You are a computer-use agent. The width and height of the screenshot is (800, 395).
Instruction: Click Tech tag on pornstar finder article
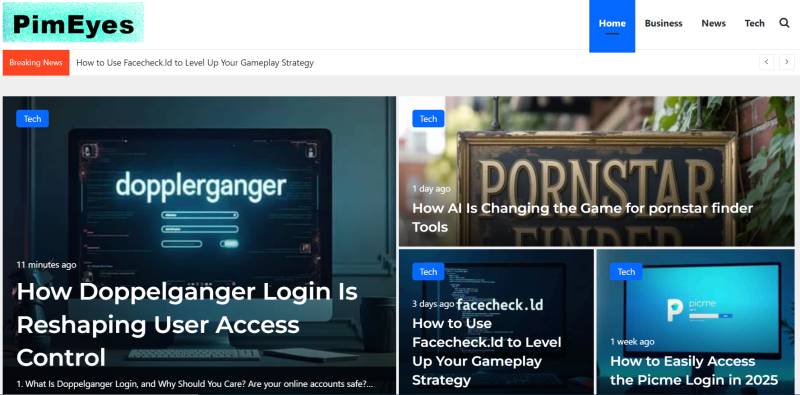(428, 119)
